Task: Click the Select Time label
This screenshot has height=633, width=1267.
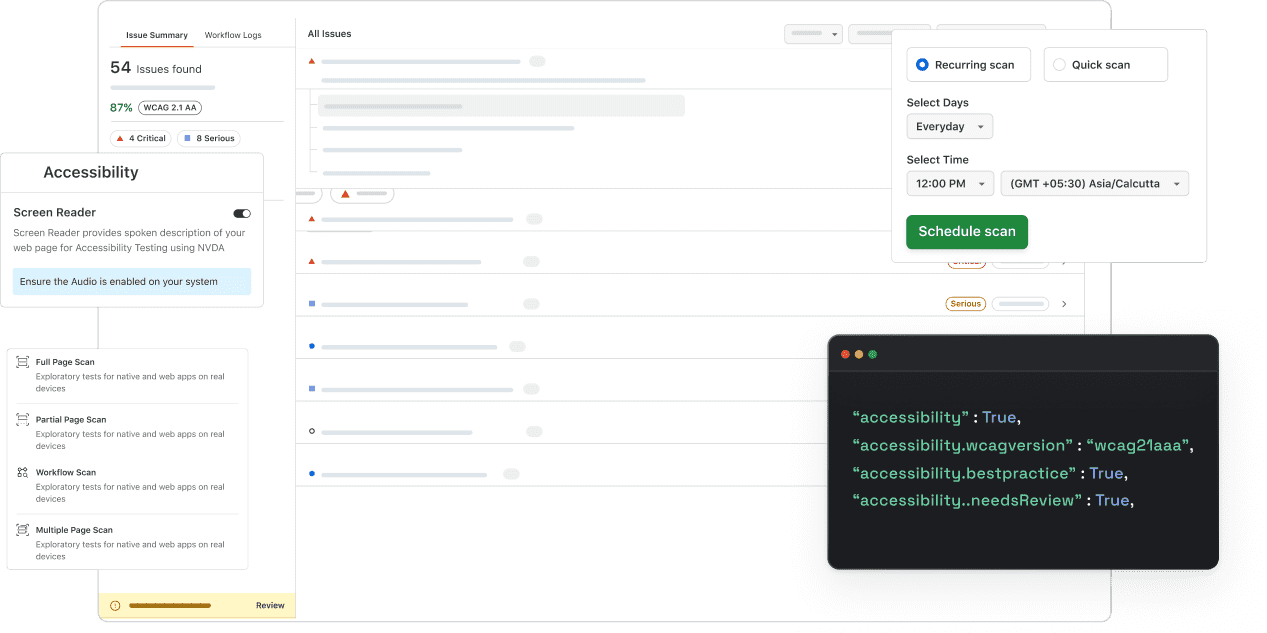Action: pyautogui.click(x=937, y=160)
